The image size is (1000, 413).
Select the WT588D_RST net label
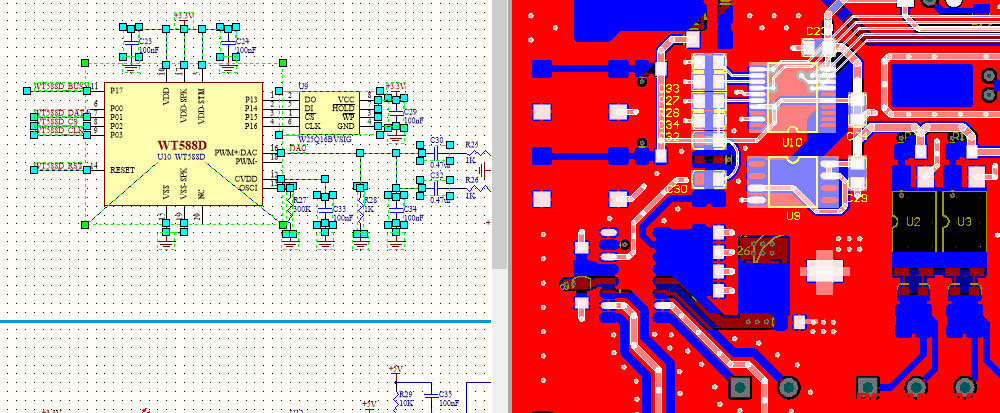59,166
